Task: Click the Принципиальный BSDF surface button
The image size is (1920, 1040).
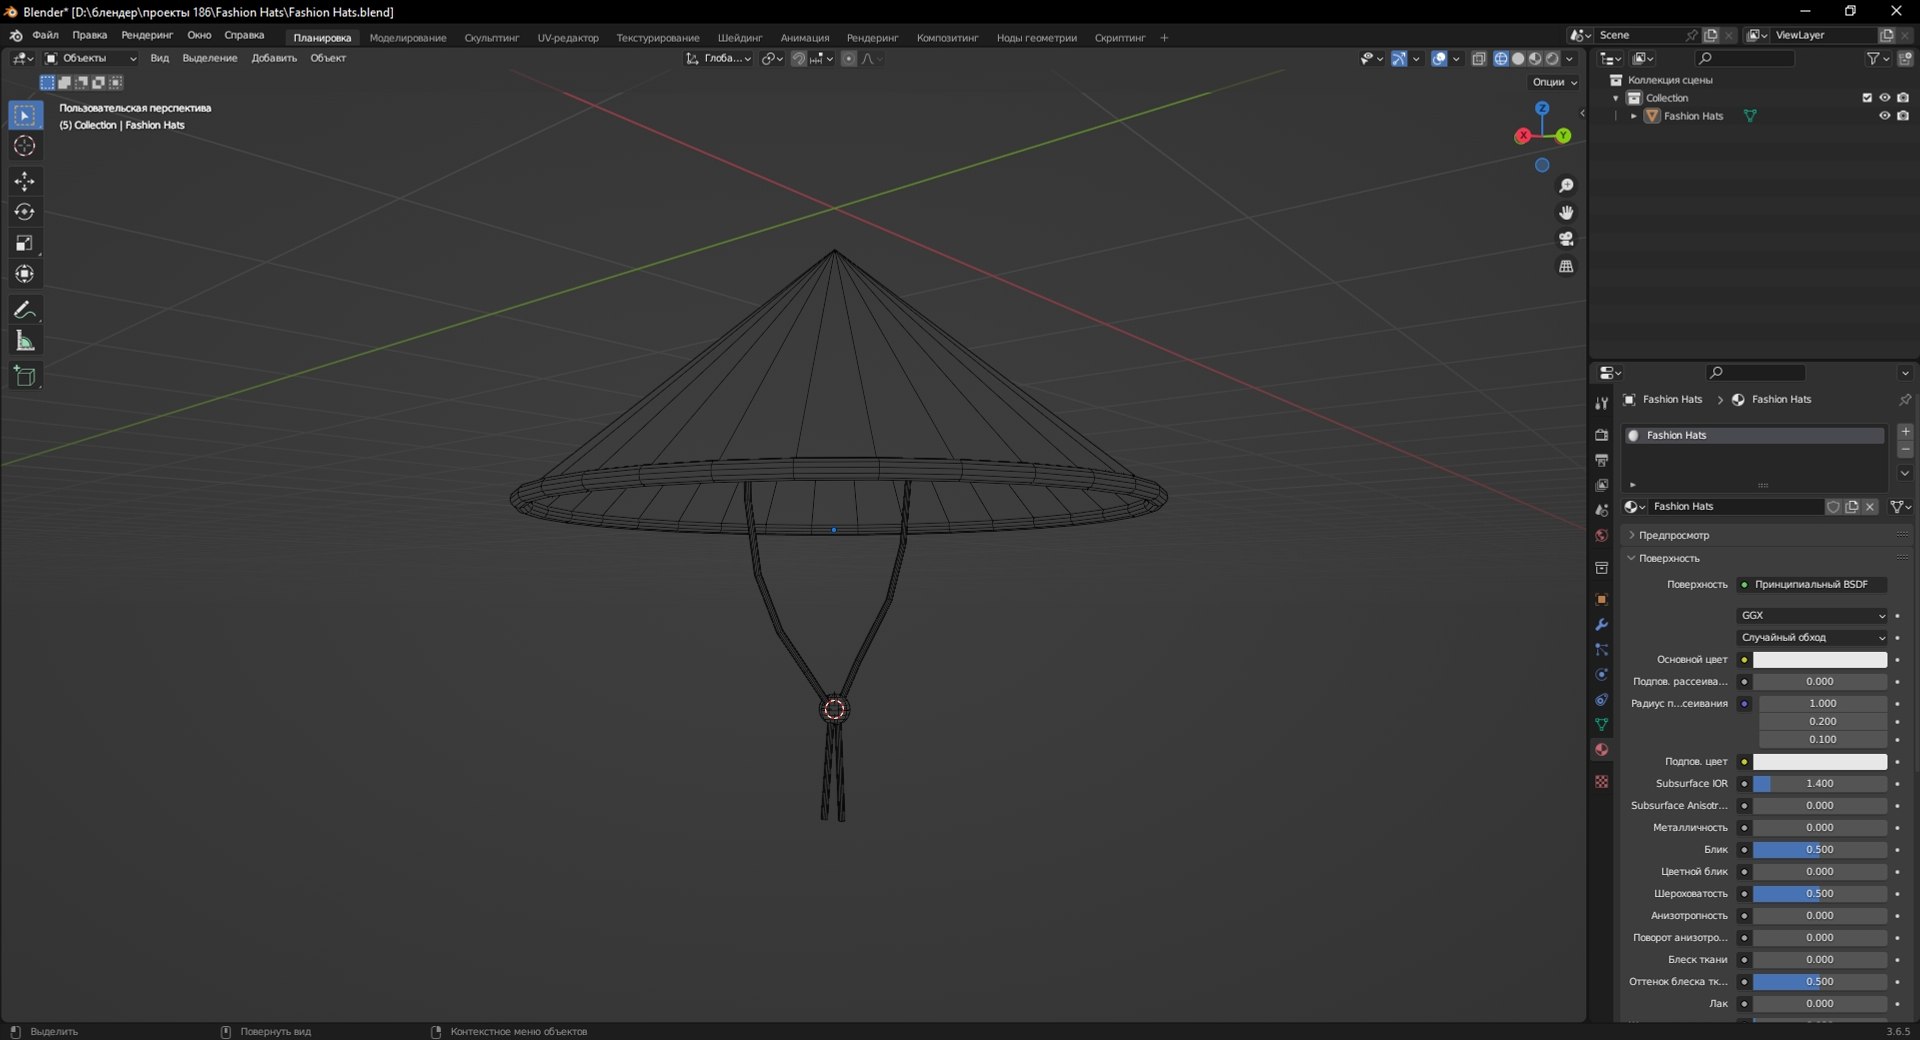Action: click(x=1812, y=585)
